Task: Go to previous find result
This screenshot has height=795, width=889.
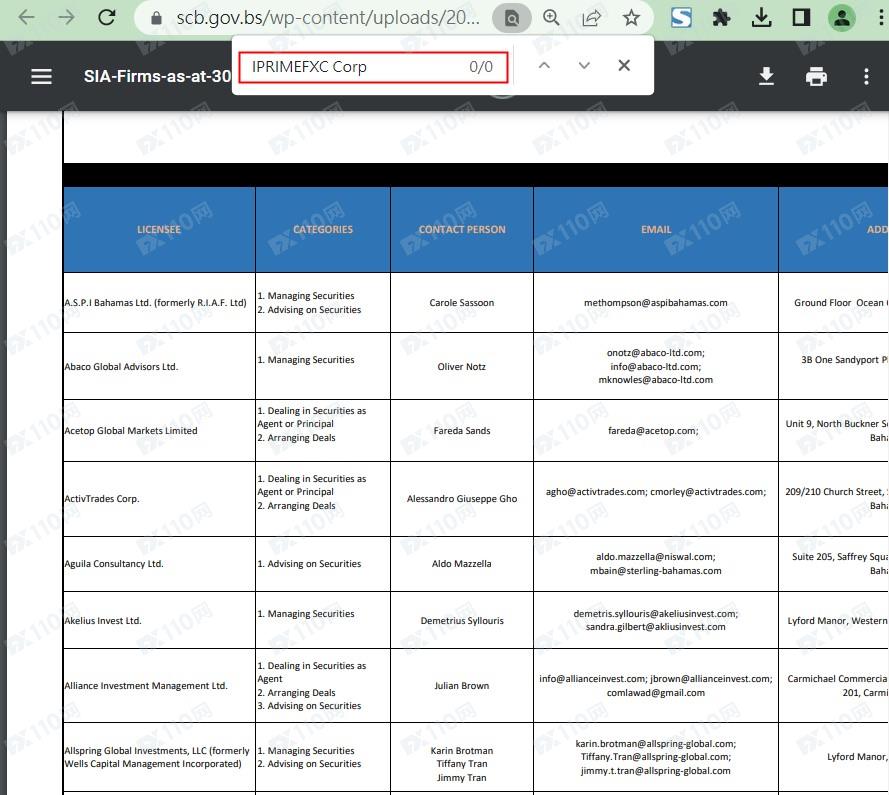Action: click(x=544, y=66)
